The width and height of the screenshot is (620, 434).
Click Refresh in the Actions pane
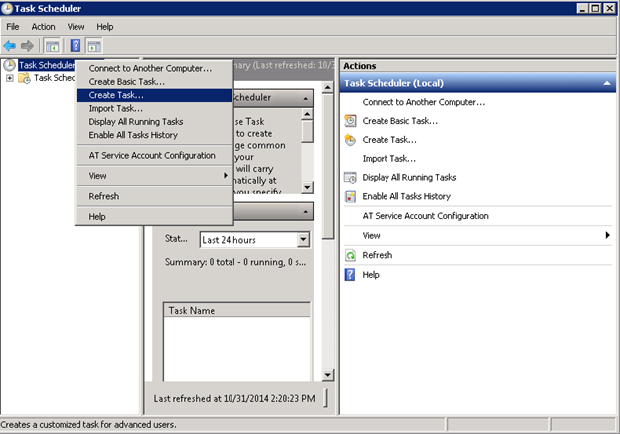[377, 255]
